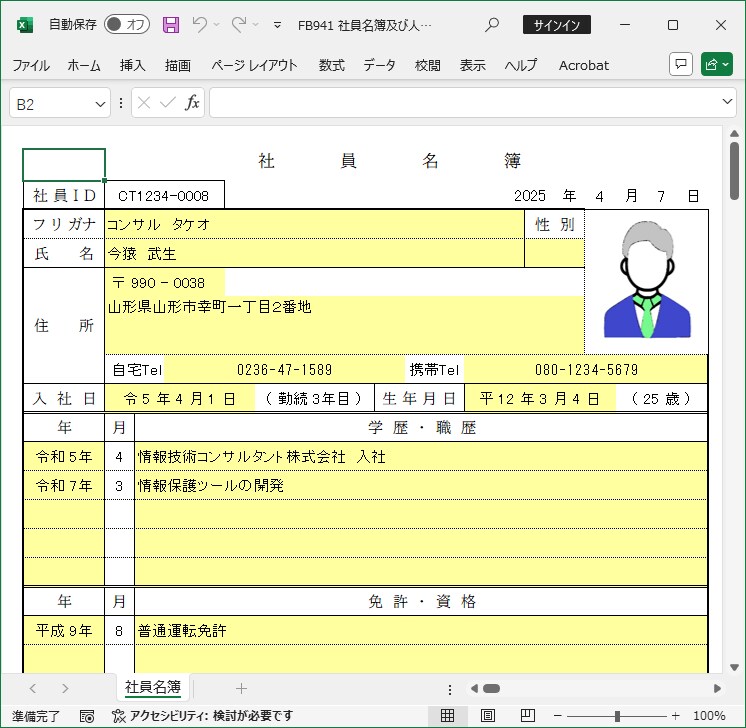Open the 表示 tab
The image size is (746, 728).
472,65
